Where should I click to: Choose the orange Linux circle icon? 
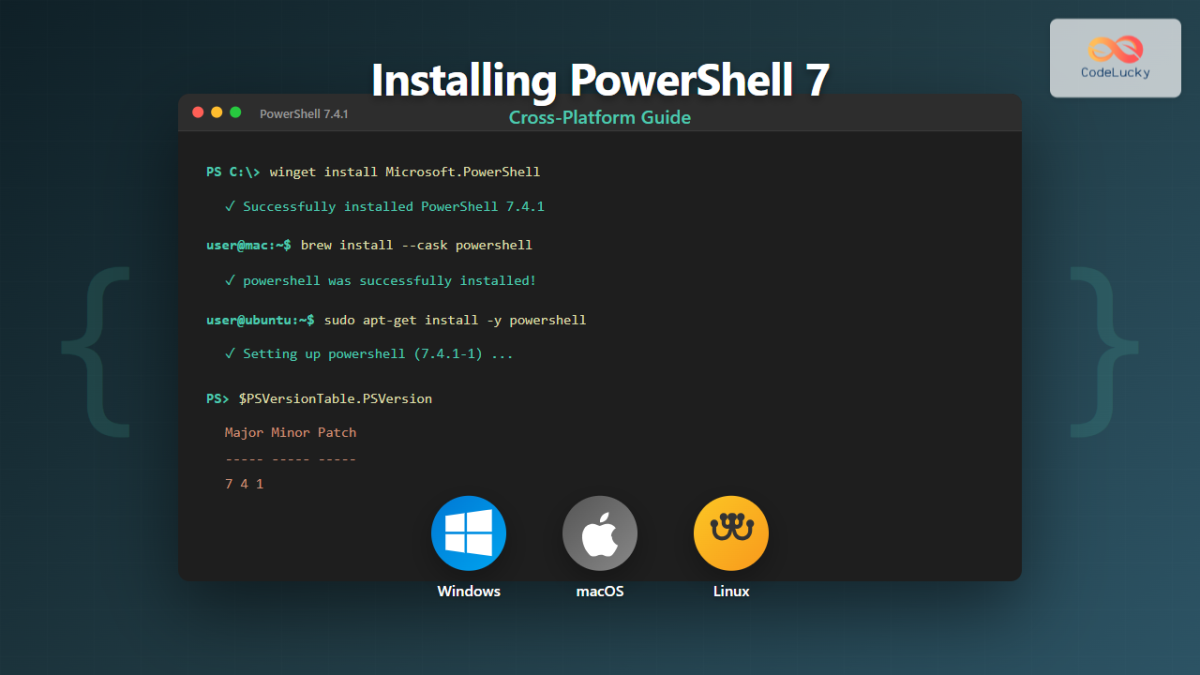click(731, 533)
